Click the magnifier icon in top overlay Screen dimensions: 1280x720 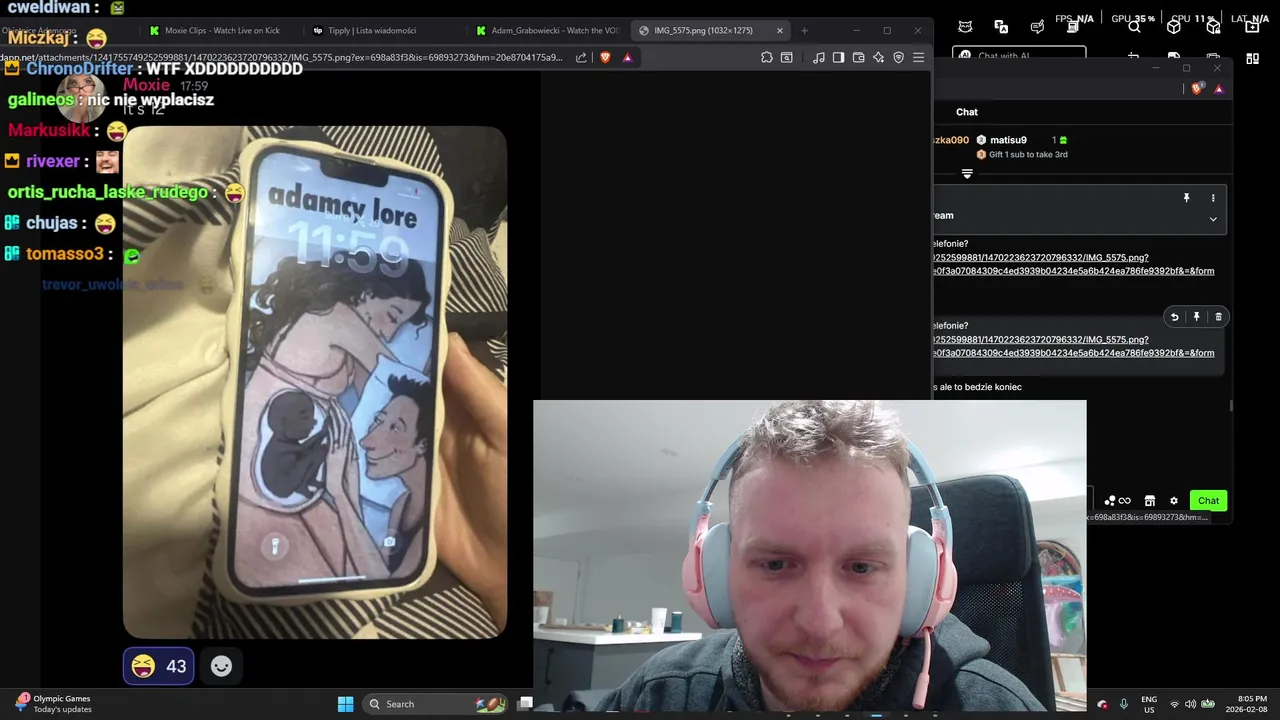(1133, 27)
